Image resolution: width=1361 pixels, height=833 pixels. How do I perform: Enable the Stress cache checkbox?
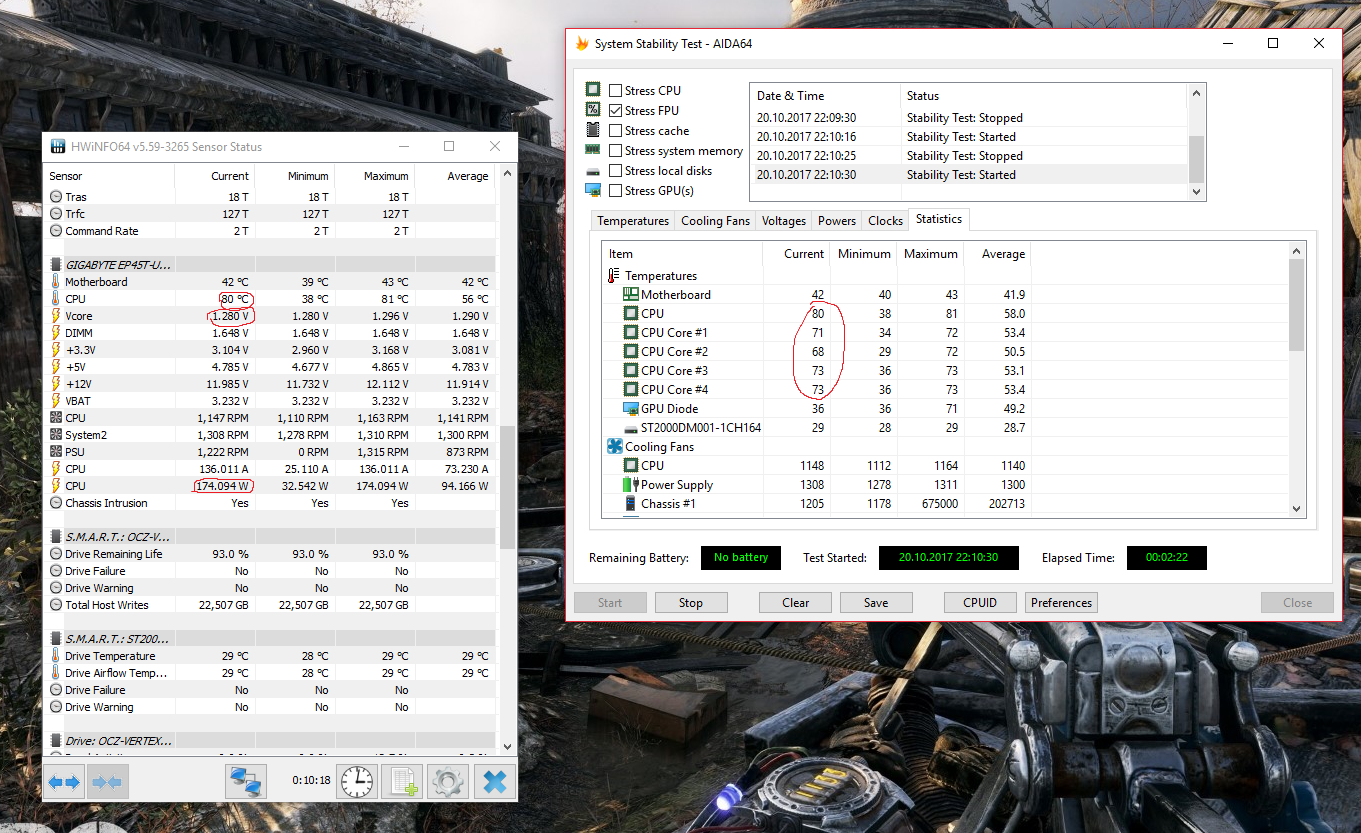616,131
